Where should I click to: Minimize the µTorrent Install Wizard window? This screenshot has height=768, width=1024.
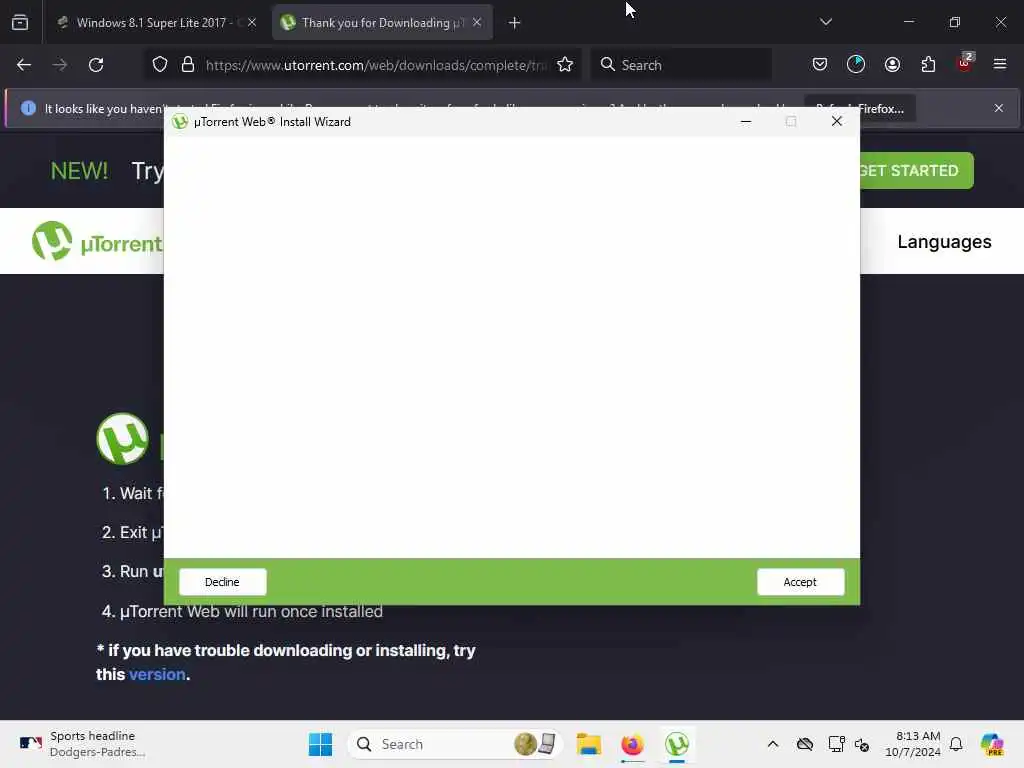coord(746,121)
